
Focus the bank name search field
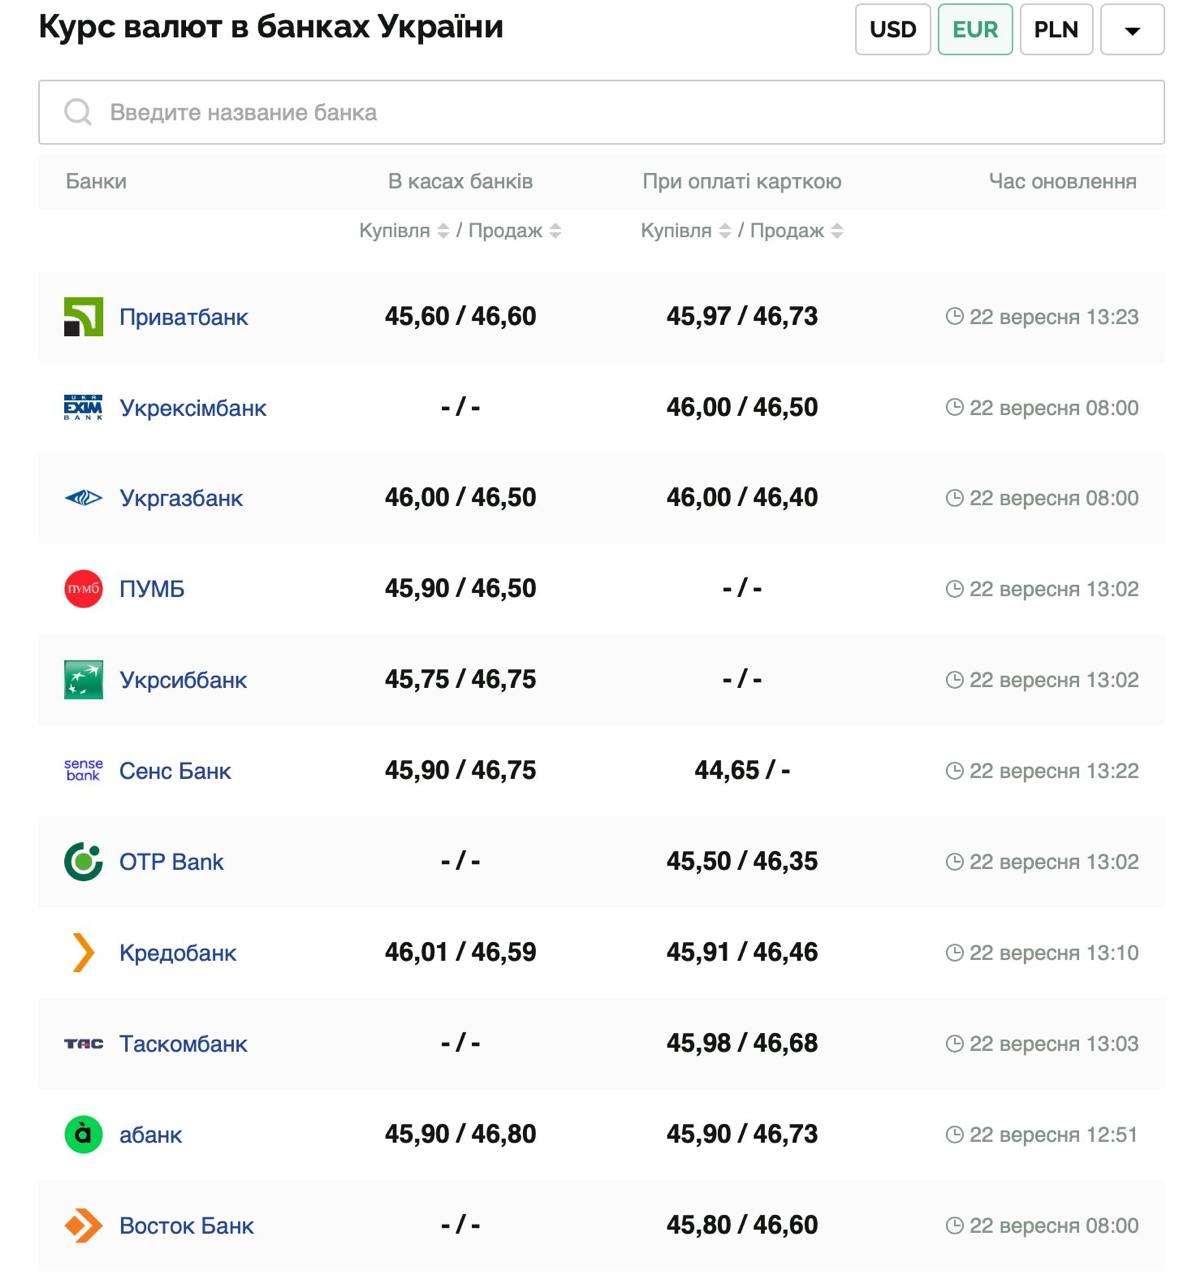pyautogui.click(x=600, y=112)
